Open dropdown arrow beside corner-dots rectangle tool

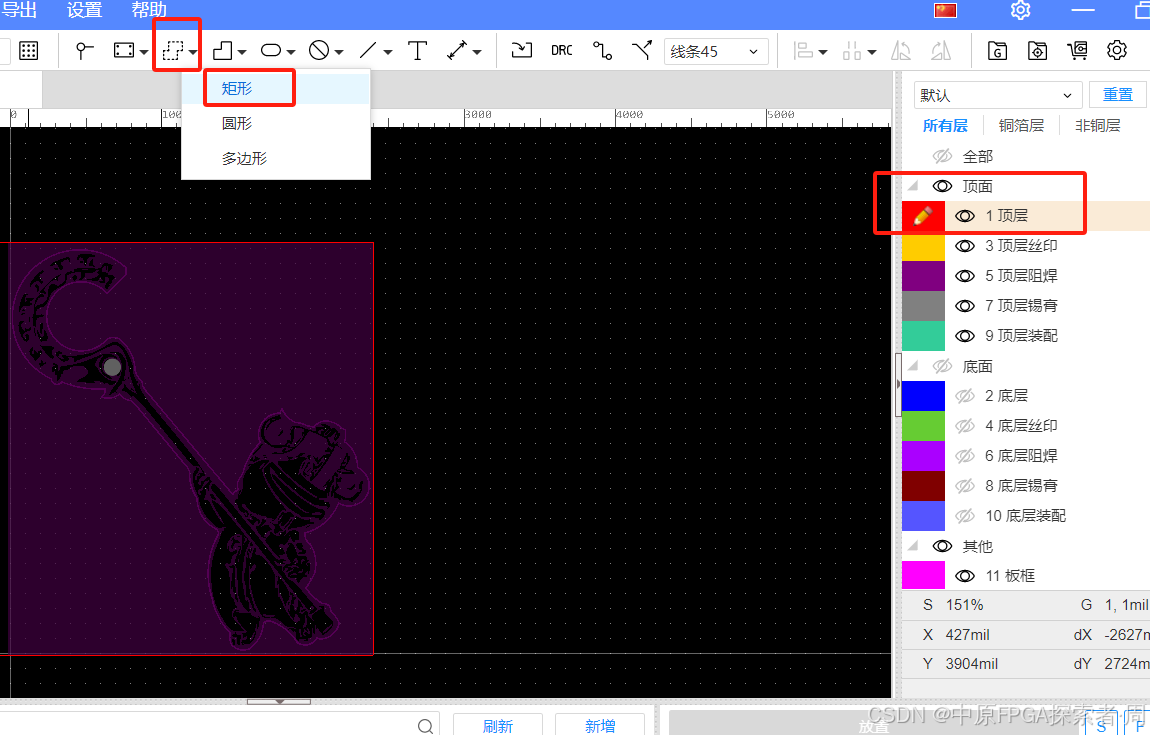tap(144, 52)
